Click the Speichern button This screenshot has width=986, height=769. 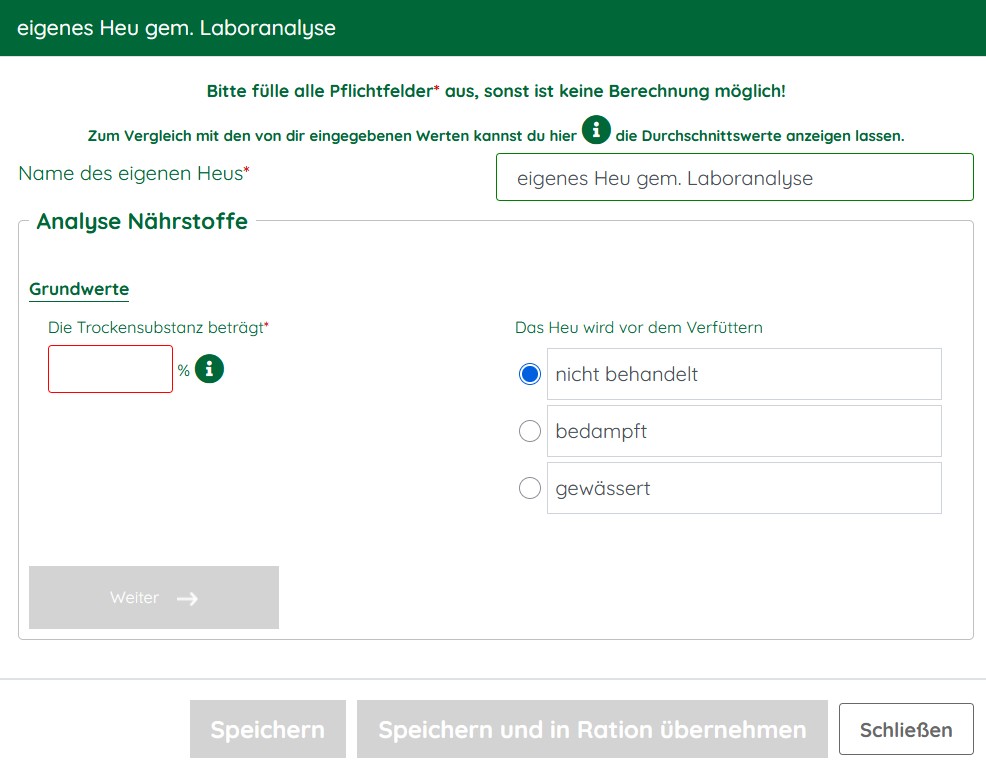tap(267, 729)
